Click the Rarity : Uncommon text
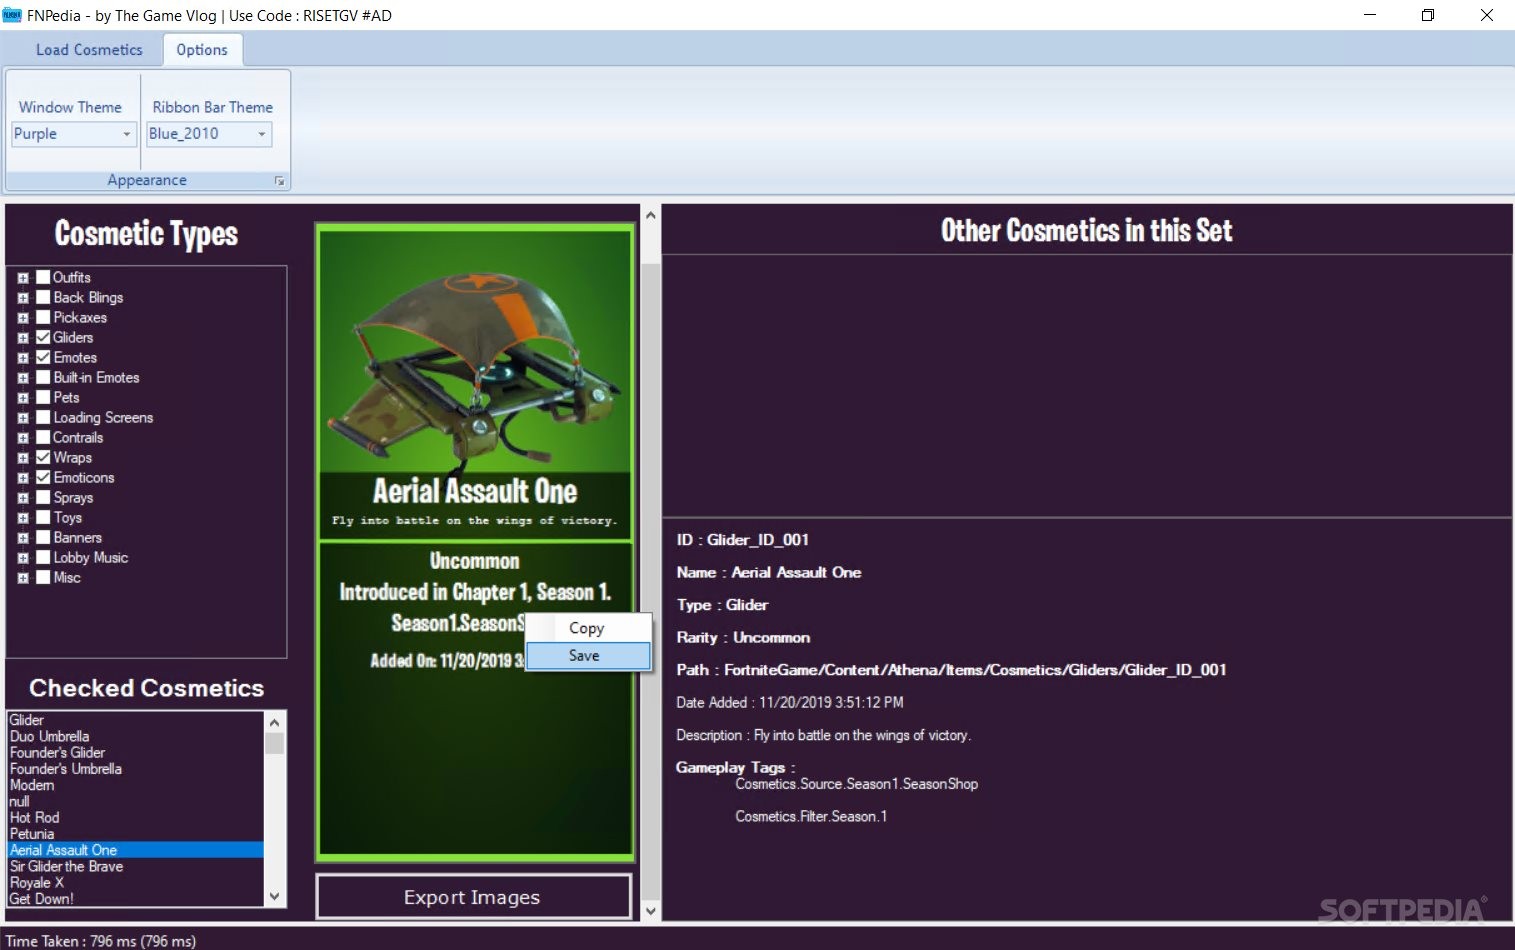This screenshot has height=950, width=1515. pos(743,638)
